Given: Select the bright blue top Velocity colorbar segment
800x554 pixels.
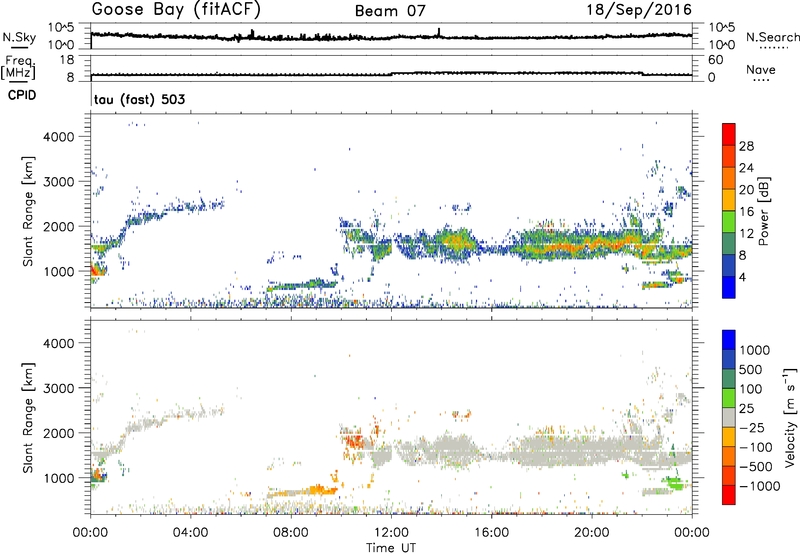Looking at the screenshot, I should (x=729, y=340).
